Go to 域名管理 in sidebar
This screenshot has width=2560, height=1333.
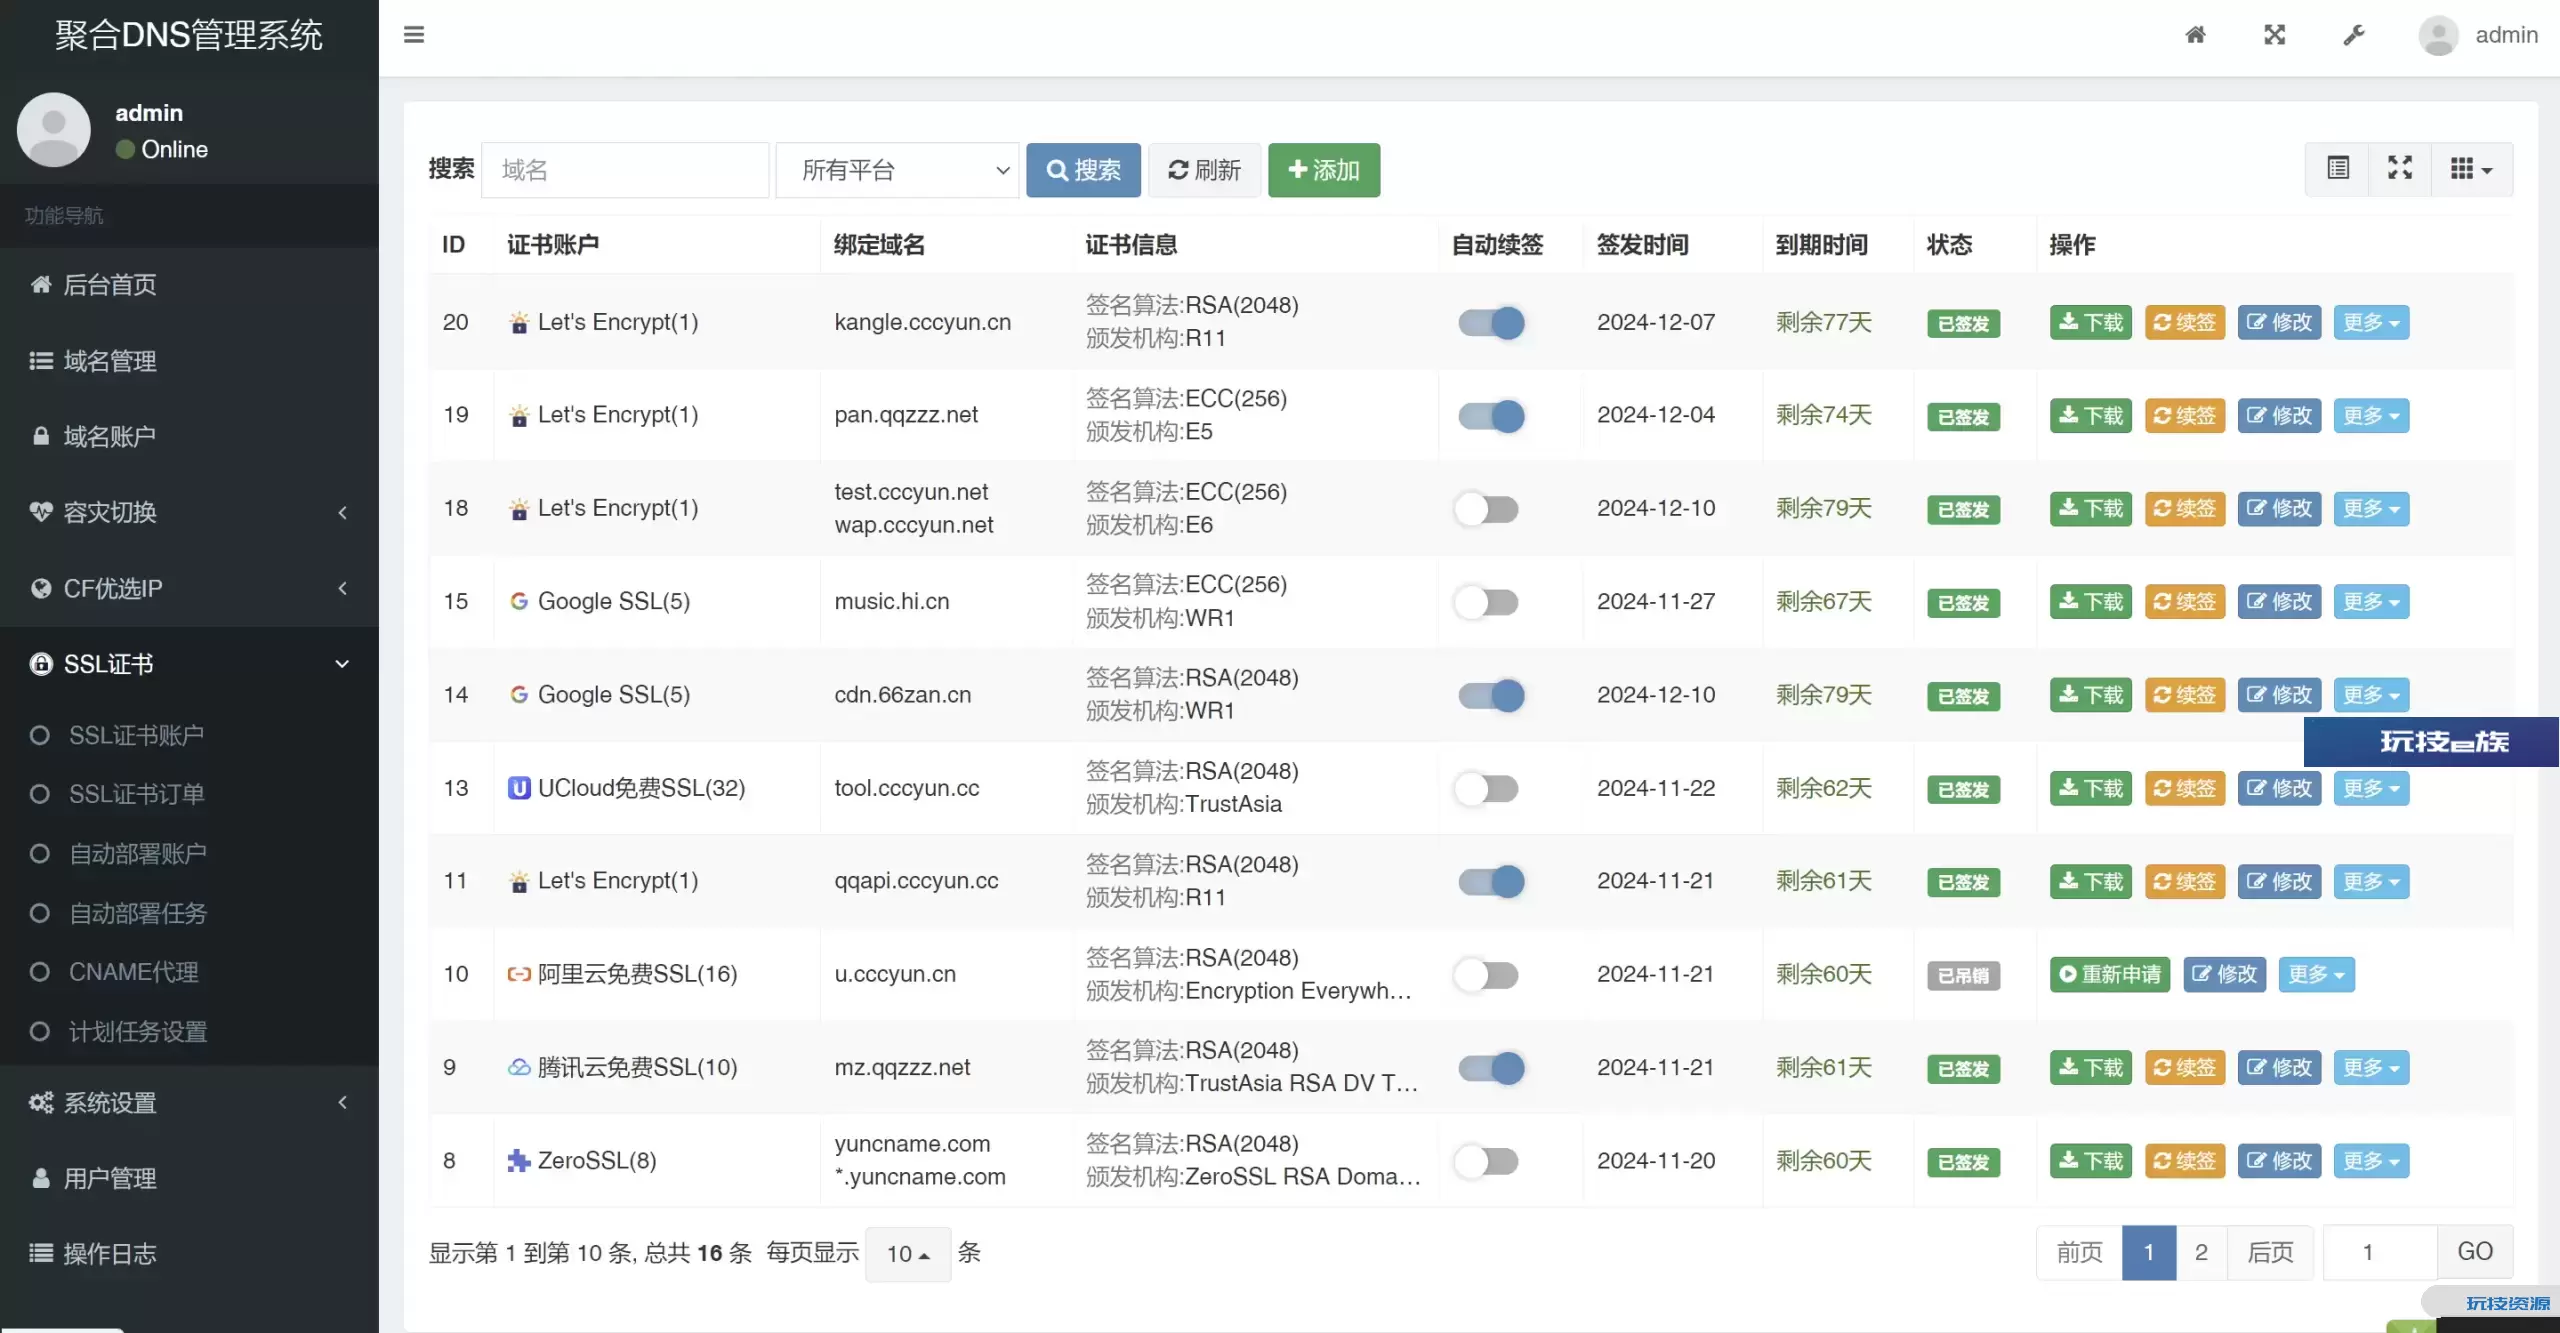point(110,361)
